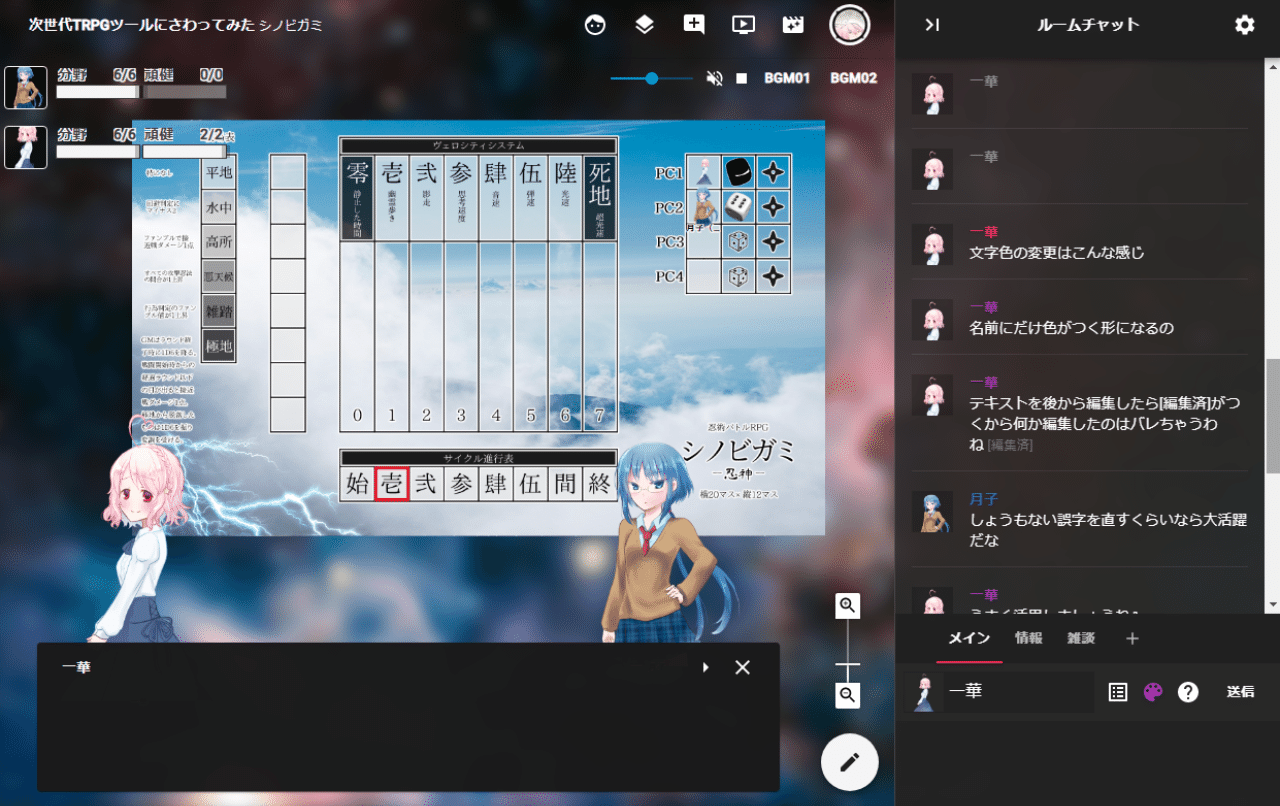
Task: Click the PC4 dice icon
Action: click(x=738, y=276)
